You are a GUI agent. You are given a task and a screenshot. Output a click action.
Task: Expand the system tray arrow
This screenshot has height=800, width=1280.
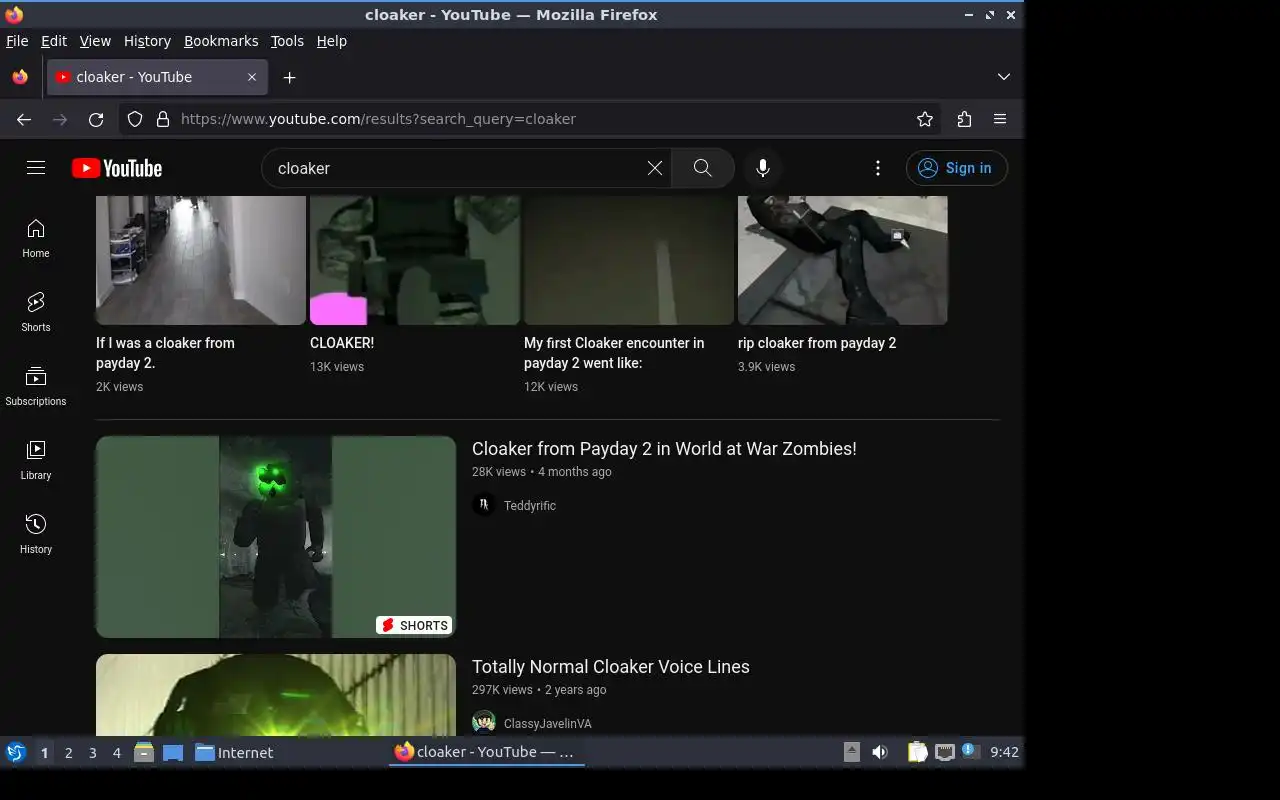pyautogui.click(x=852, y=752)
